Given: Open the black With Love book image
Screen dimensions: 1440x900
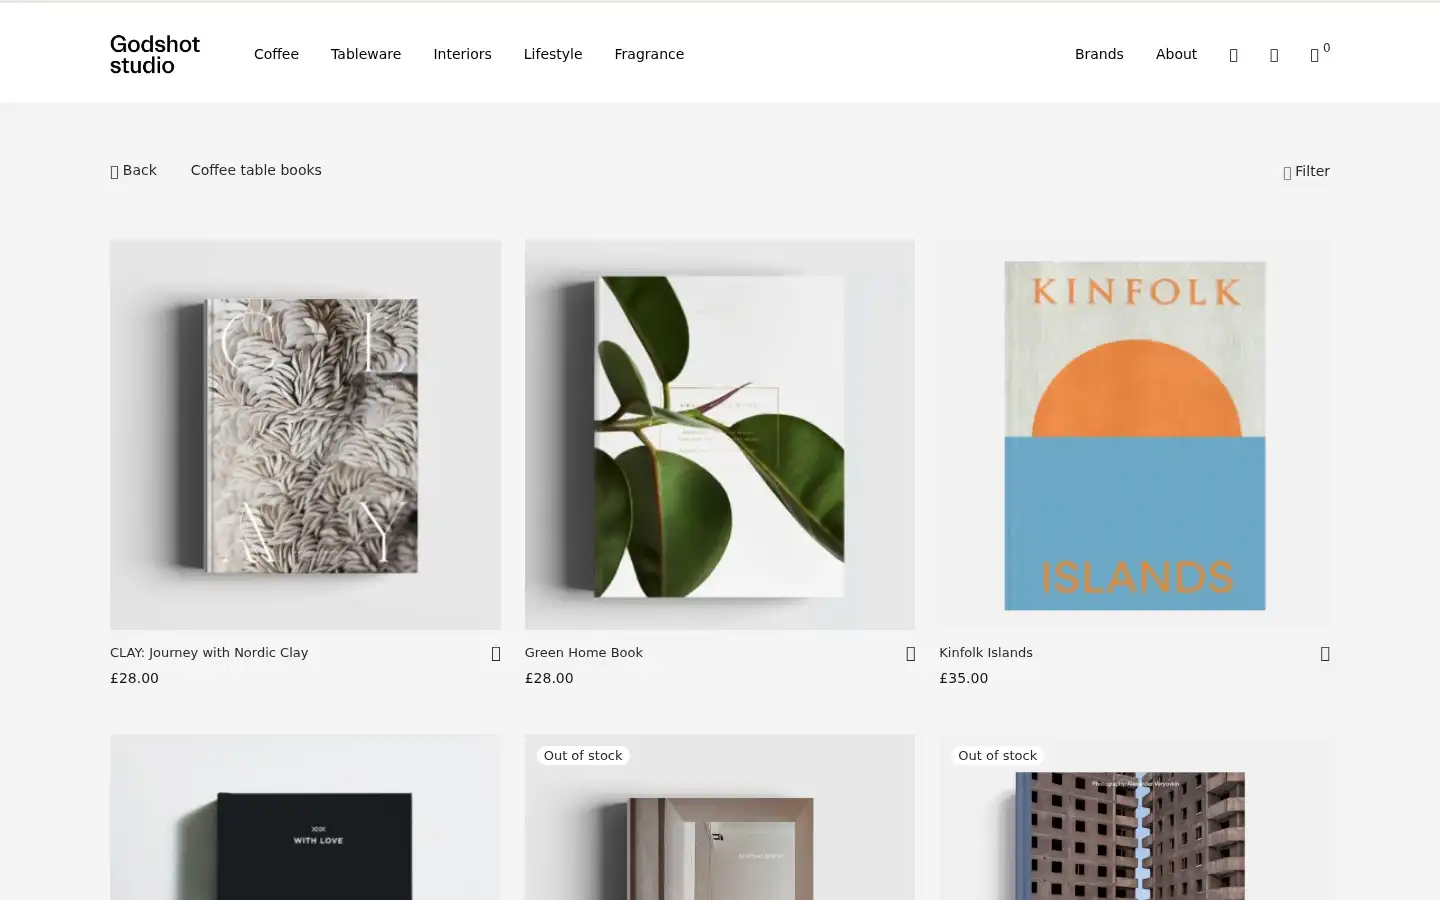Looking at the screenshot, I should 305,818.
